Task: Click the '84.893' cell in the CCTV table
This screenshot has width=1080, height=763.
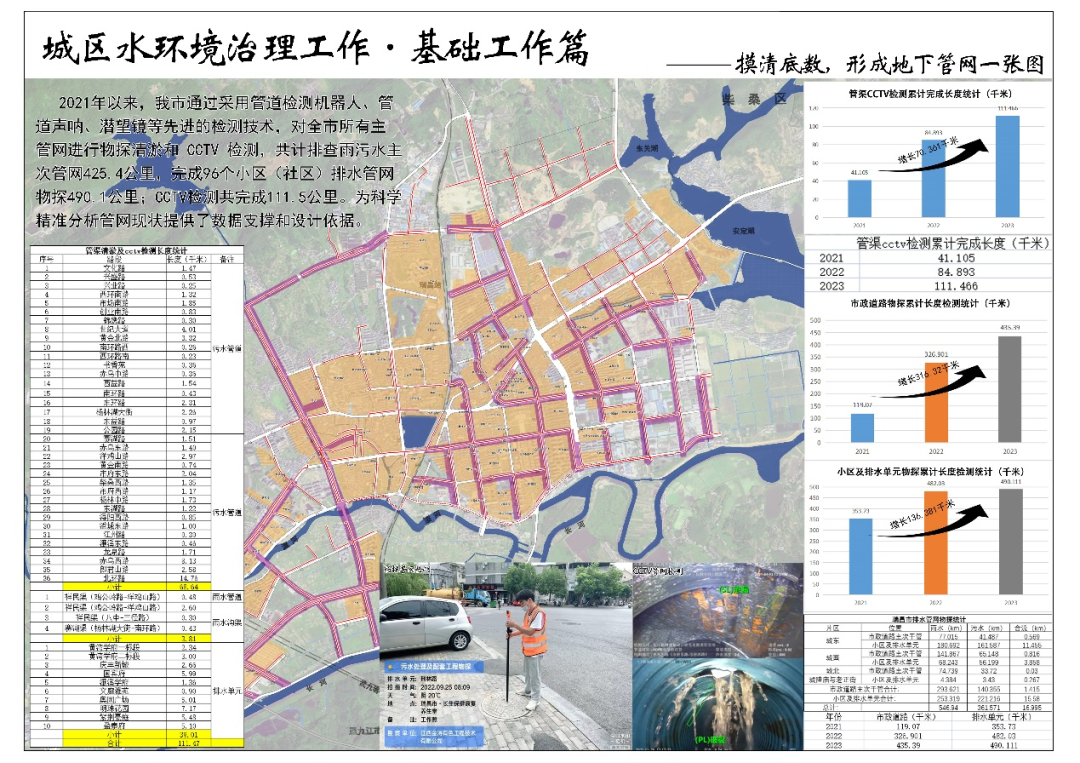Action: 956,272
